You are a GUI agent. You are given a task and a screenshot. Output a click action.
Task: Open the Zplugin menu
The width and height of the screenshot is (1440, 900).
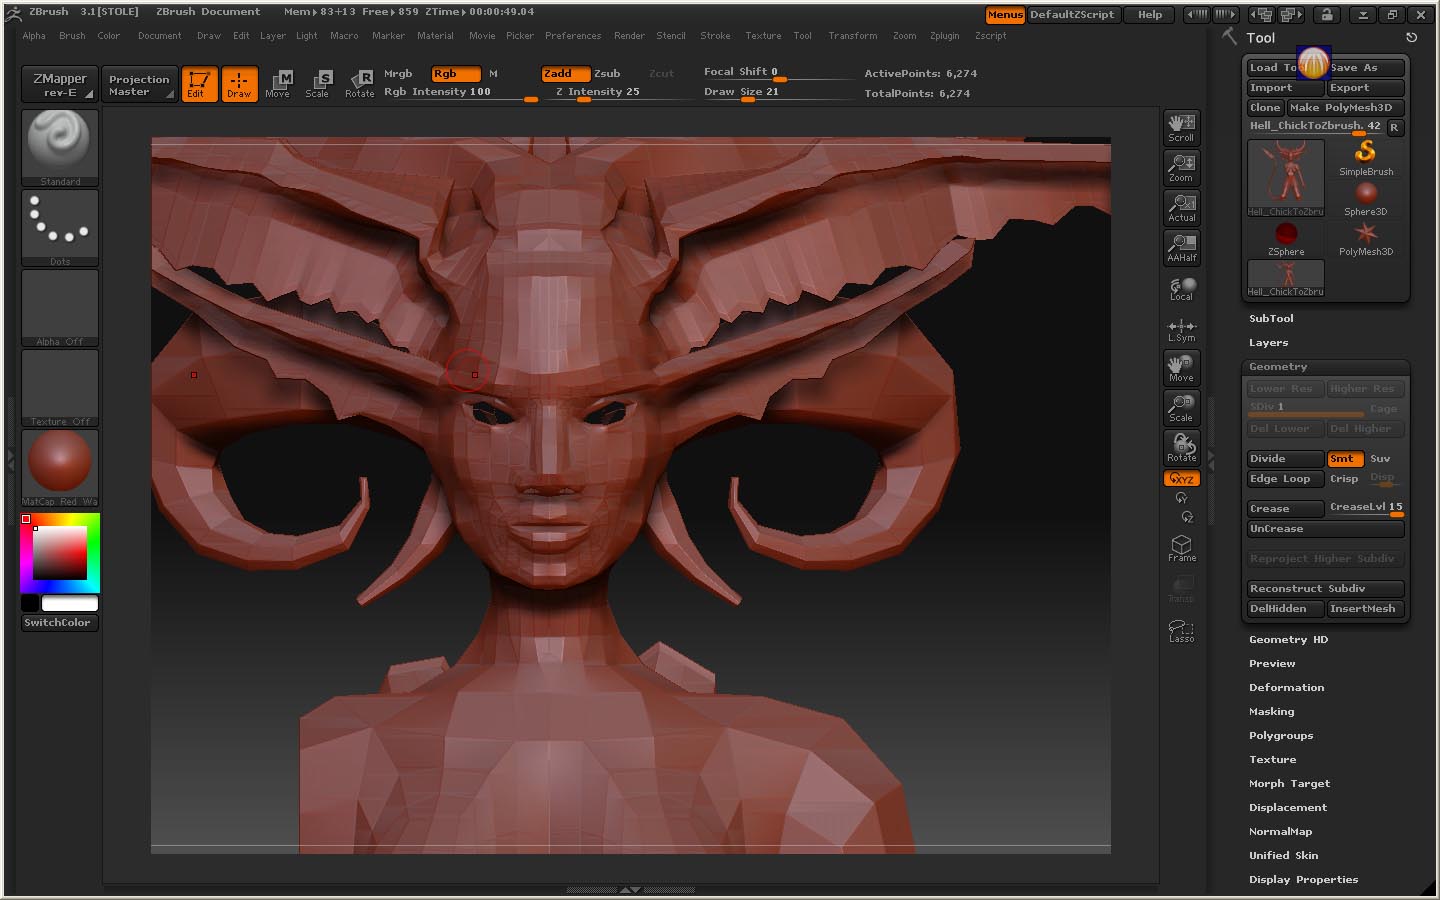944,36
